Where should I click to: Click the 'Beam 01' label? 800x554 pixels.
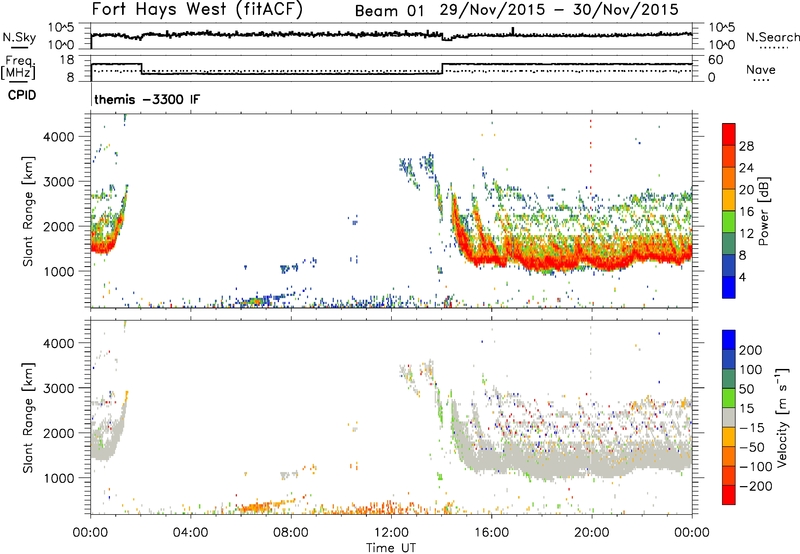(x=389, y=11)
